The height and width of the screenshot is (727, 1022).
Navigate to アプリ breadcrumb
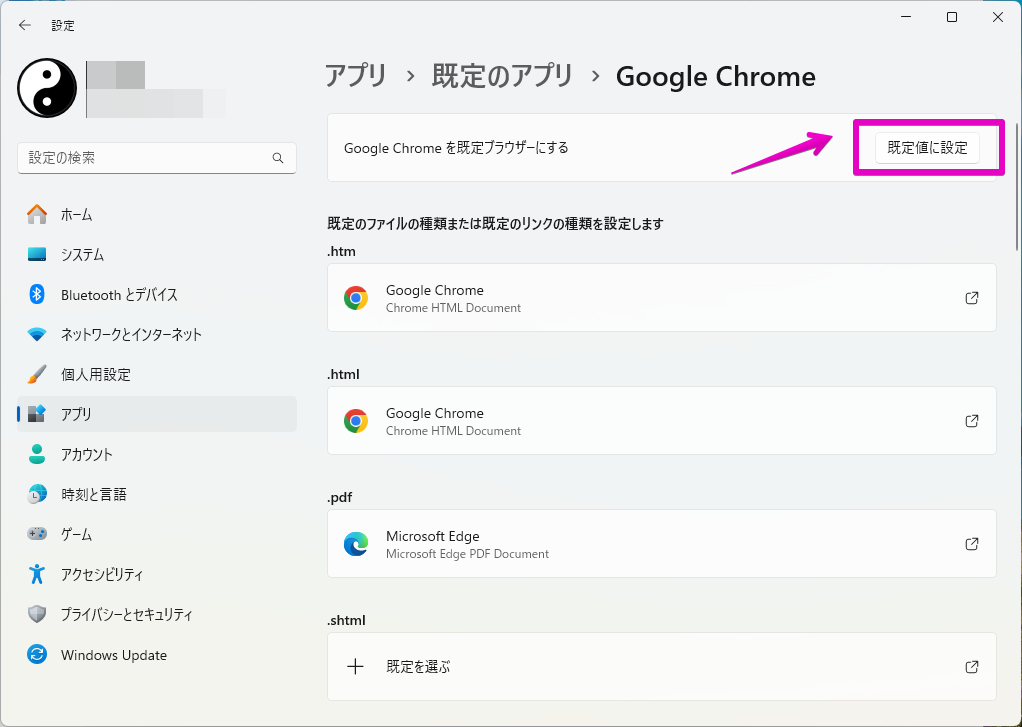pyautogui.click(x=356, y=76)
